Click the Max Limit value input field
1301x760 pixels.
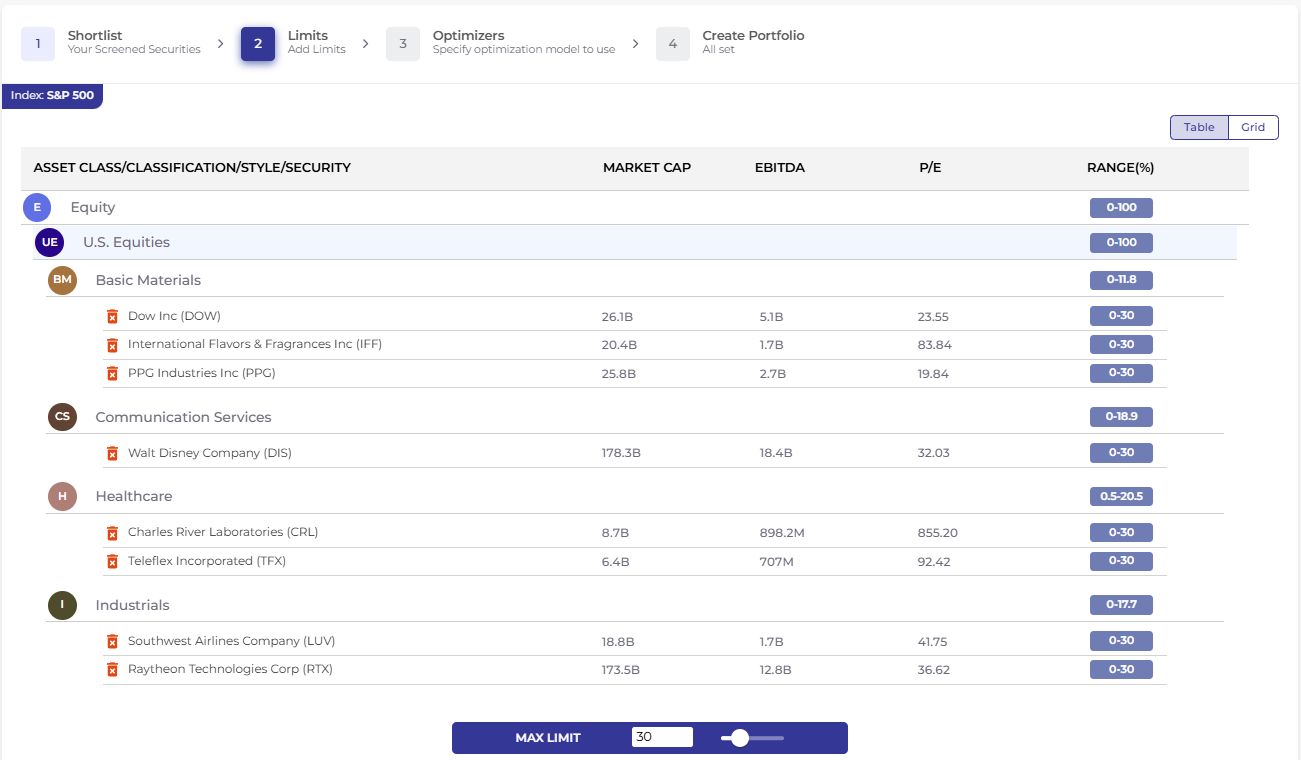pyautogui.click(x=662, y=737)
